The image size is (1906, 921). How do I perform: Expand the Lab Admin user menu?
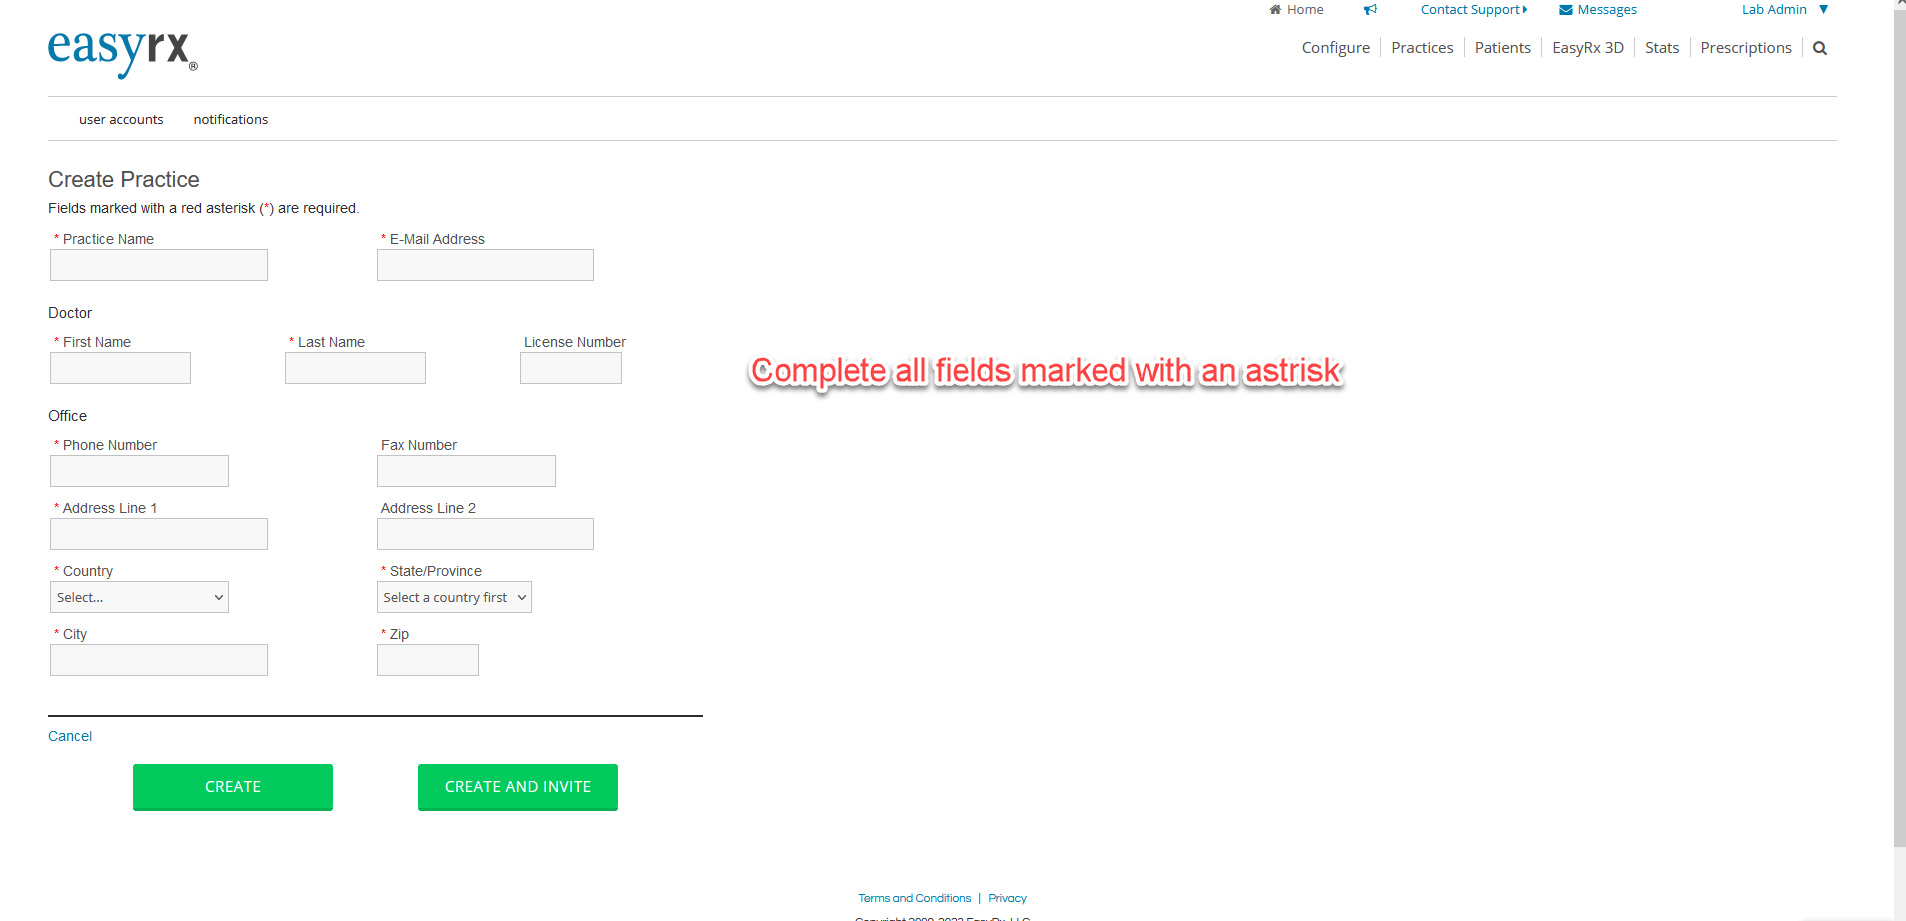(1784, 10)
